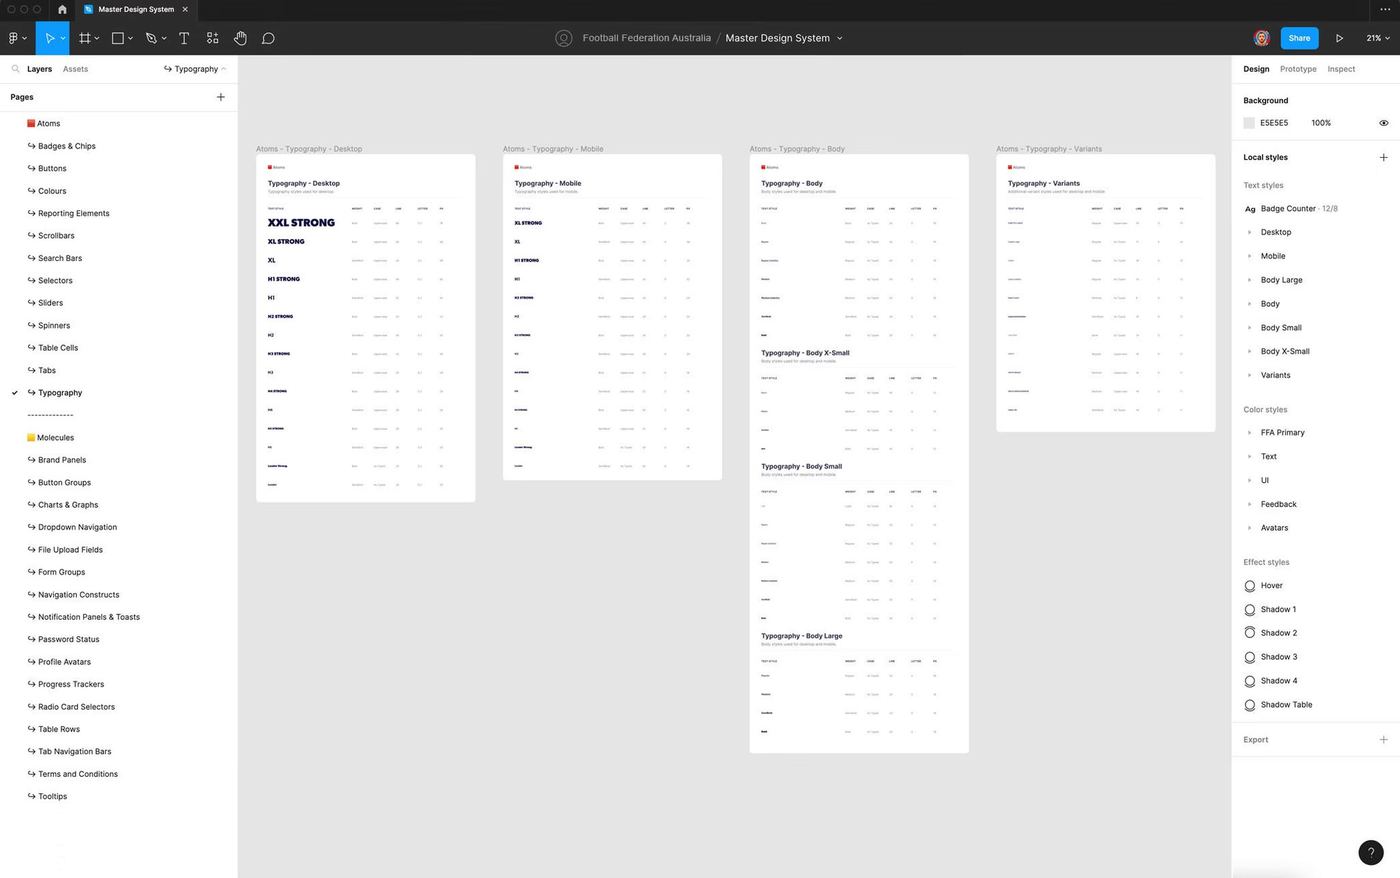The image size is (1400, 878).
Task: Select the Master Design System file tab
Action: 136,9
